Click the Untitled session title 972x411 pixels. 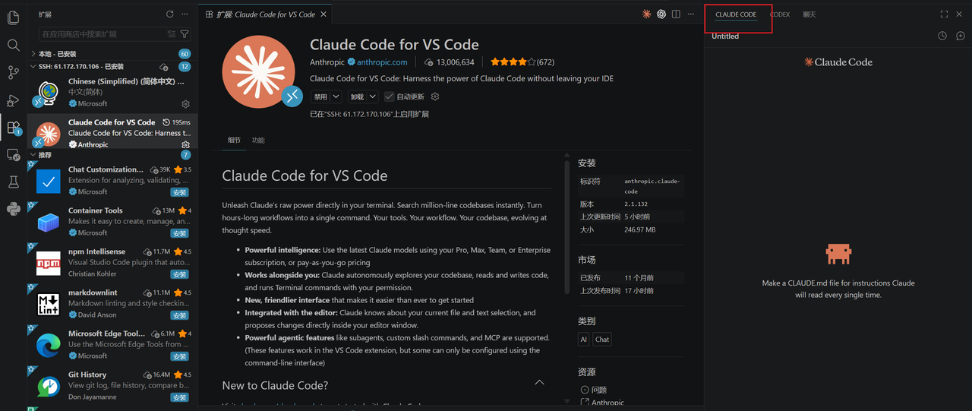725,36
